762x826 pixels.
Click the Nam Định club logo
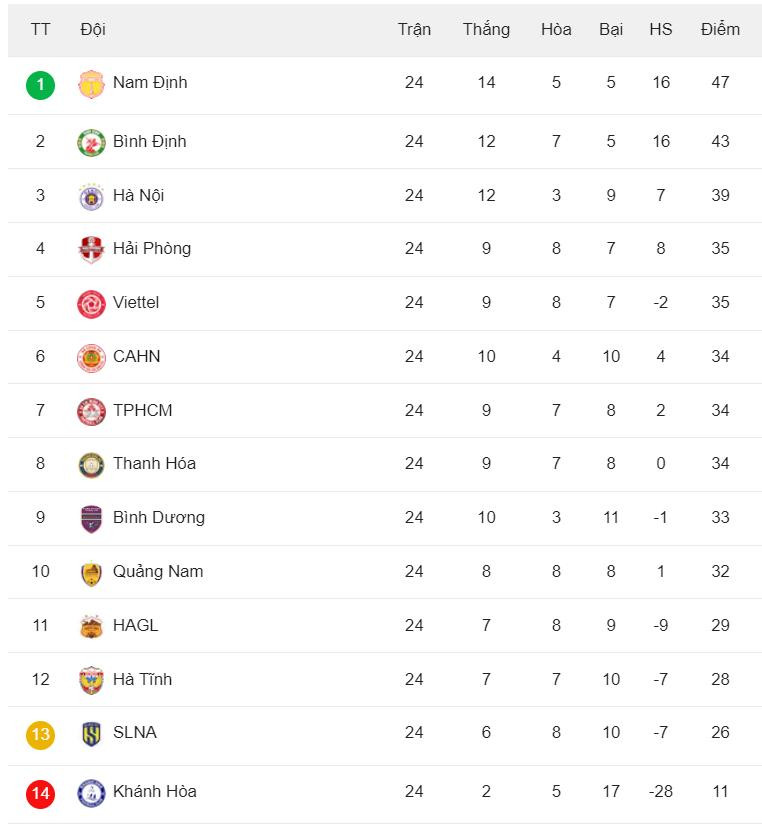pos(91,84)
